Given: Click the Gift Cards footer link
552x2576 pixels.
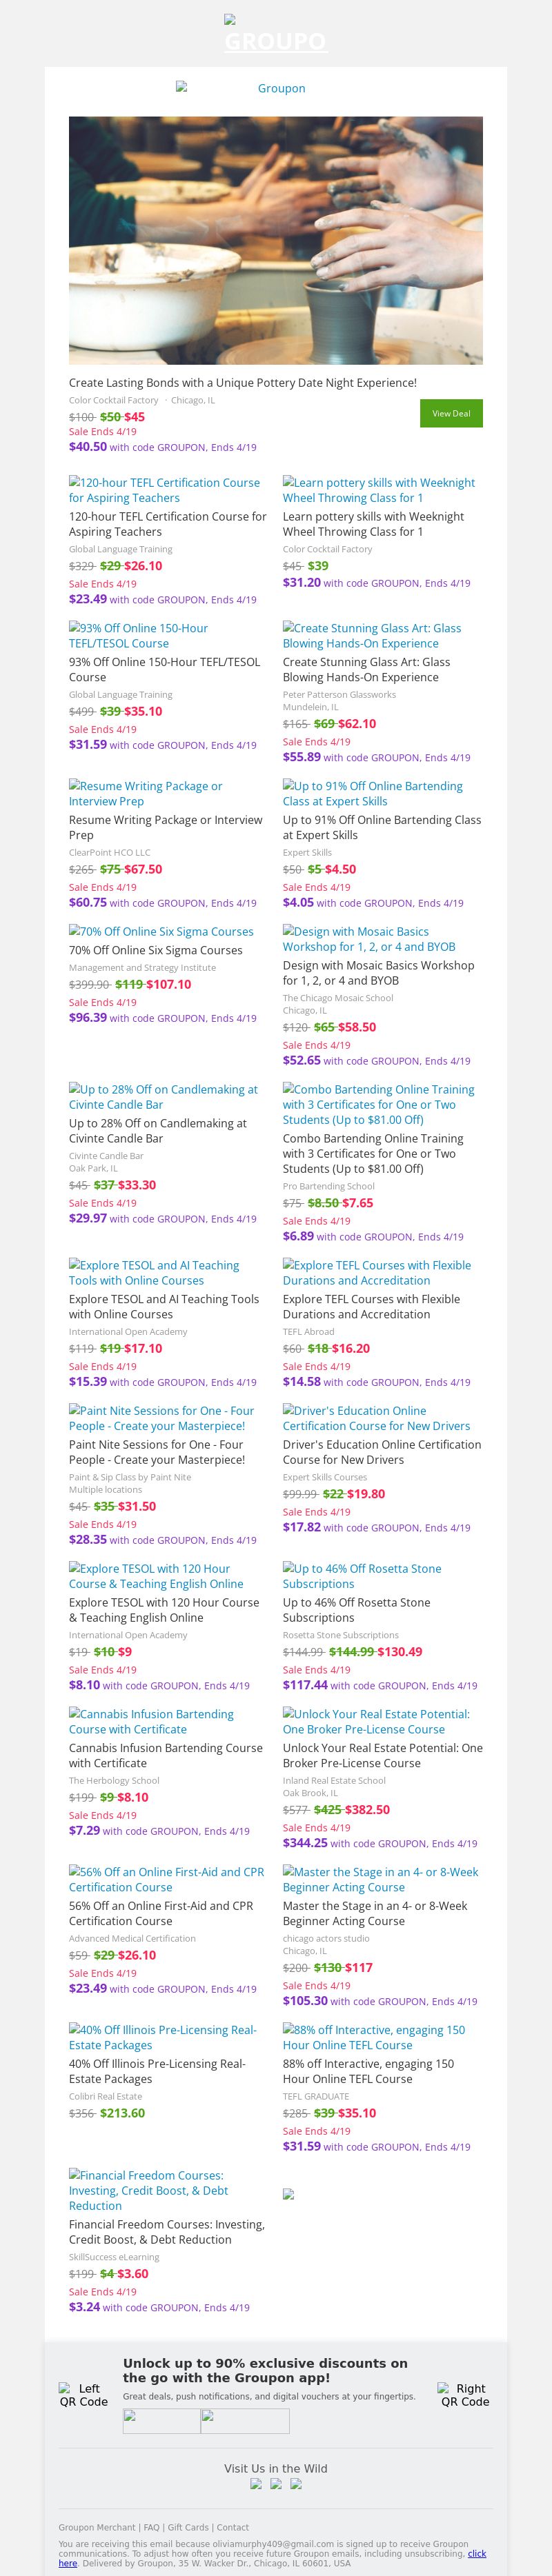Looking at the screenshot, I should 188,2527.
